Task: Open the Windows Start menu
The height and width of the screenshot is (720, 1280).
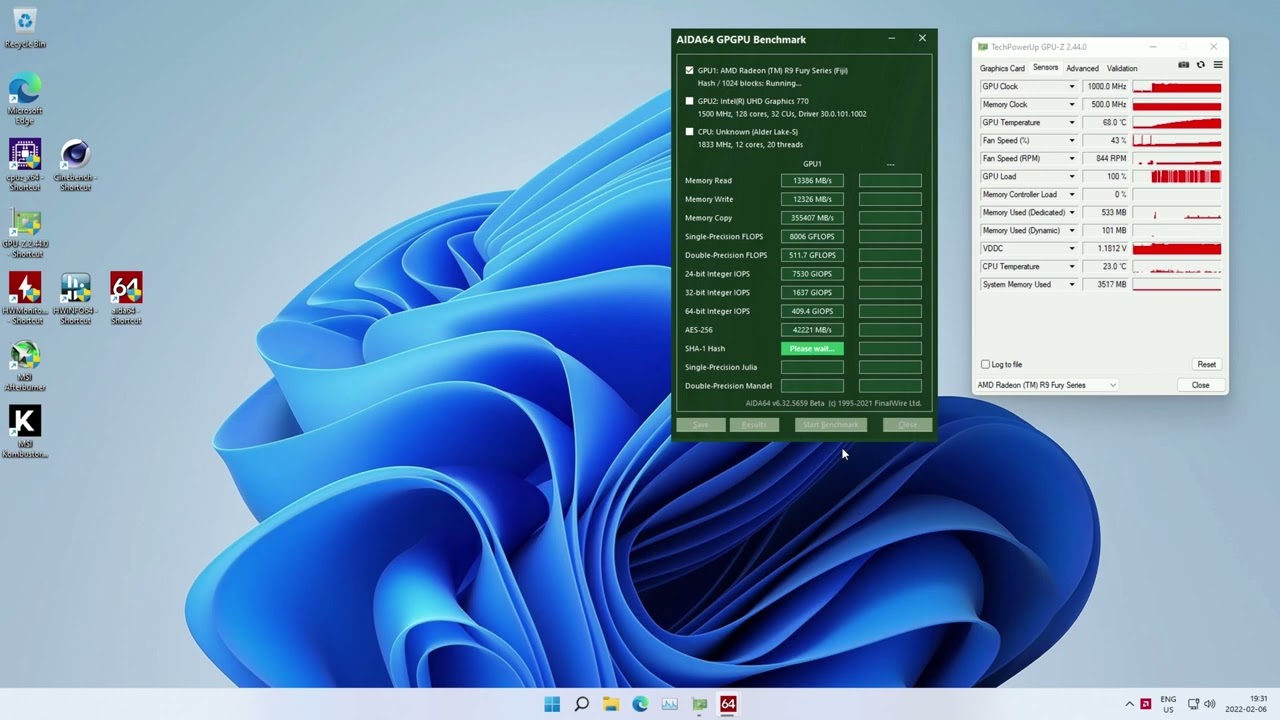Action: (x=552, y=704)
